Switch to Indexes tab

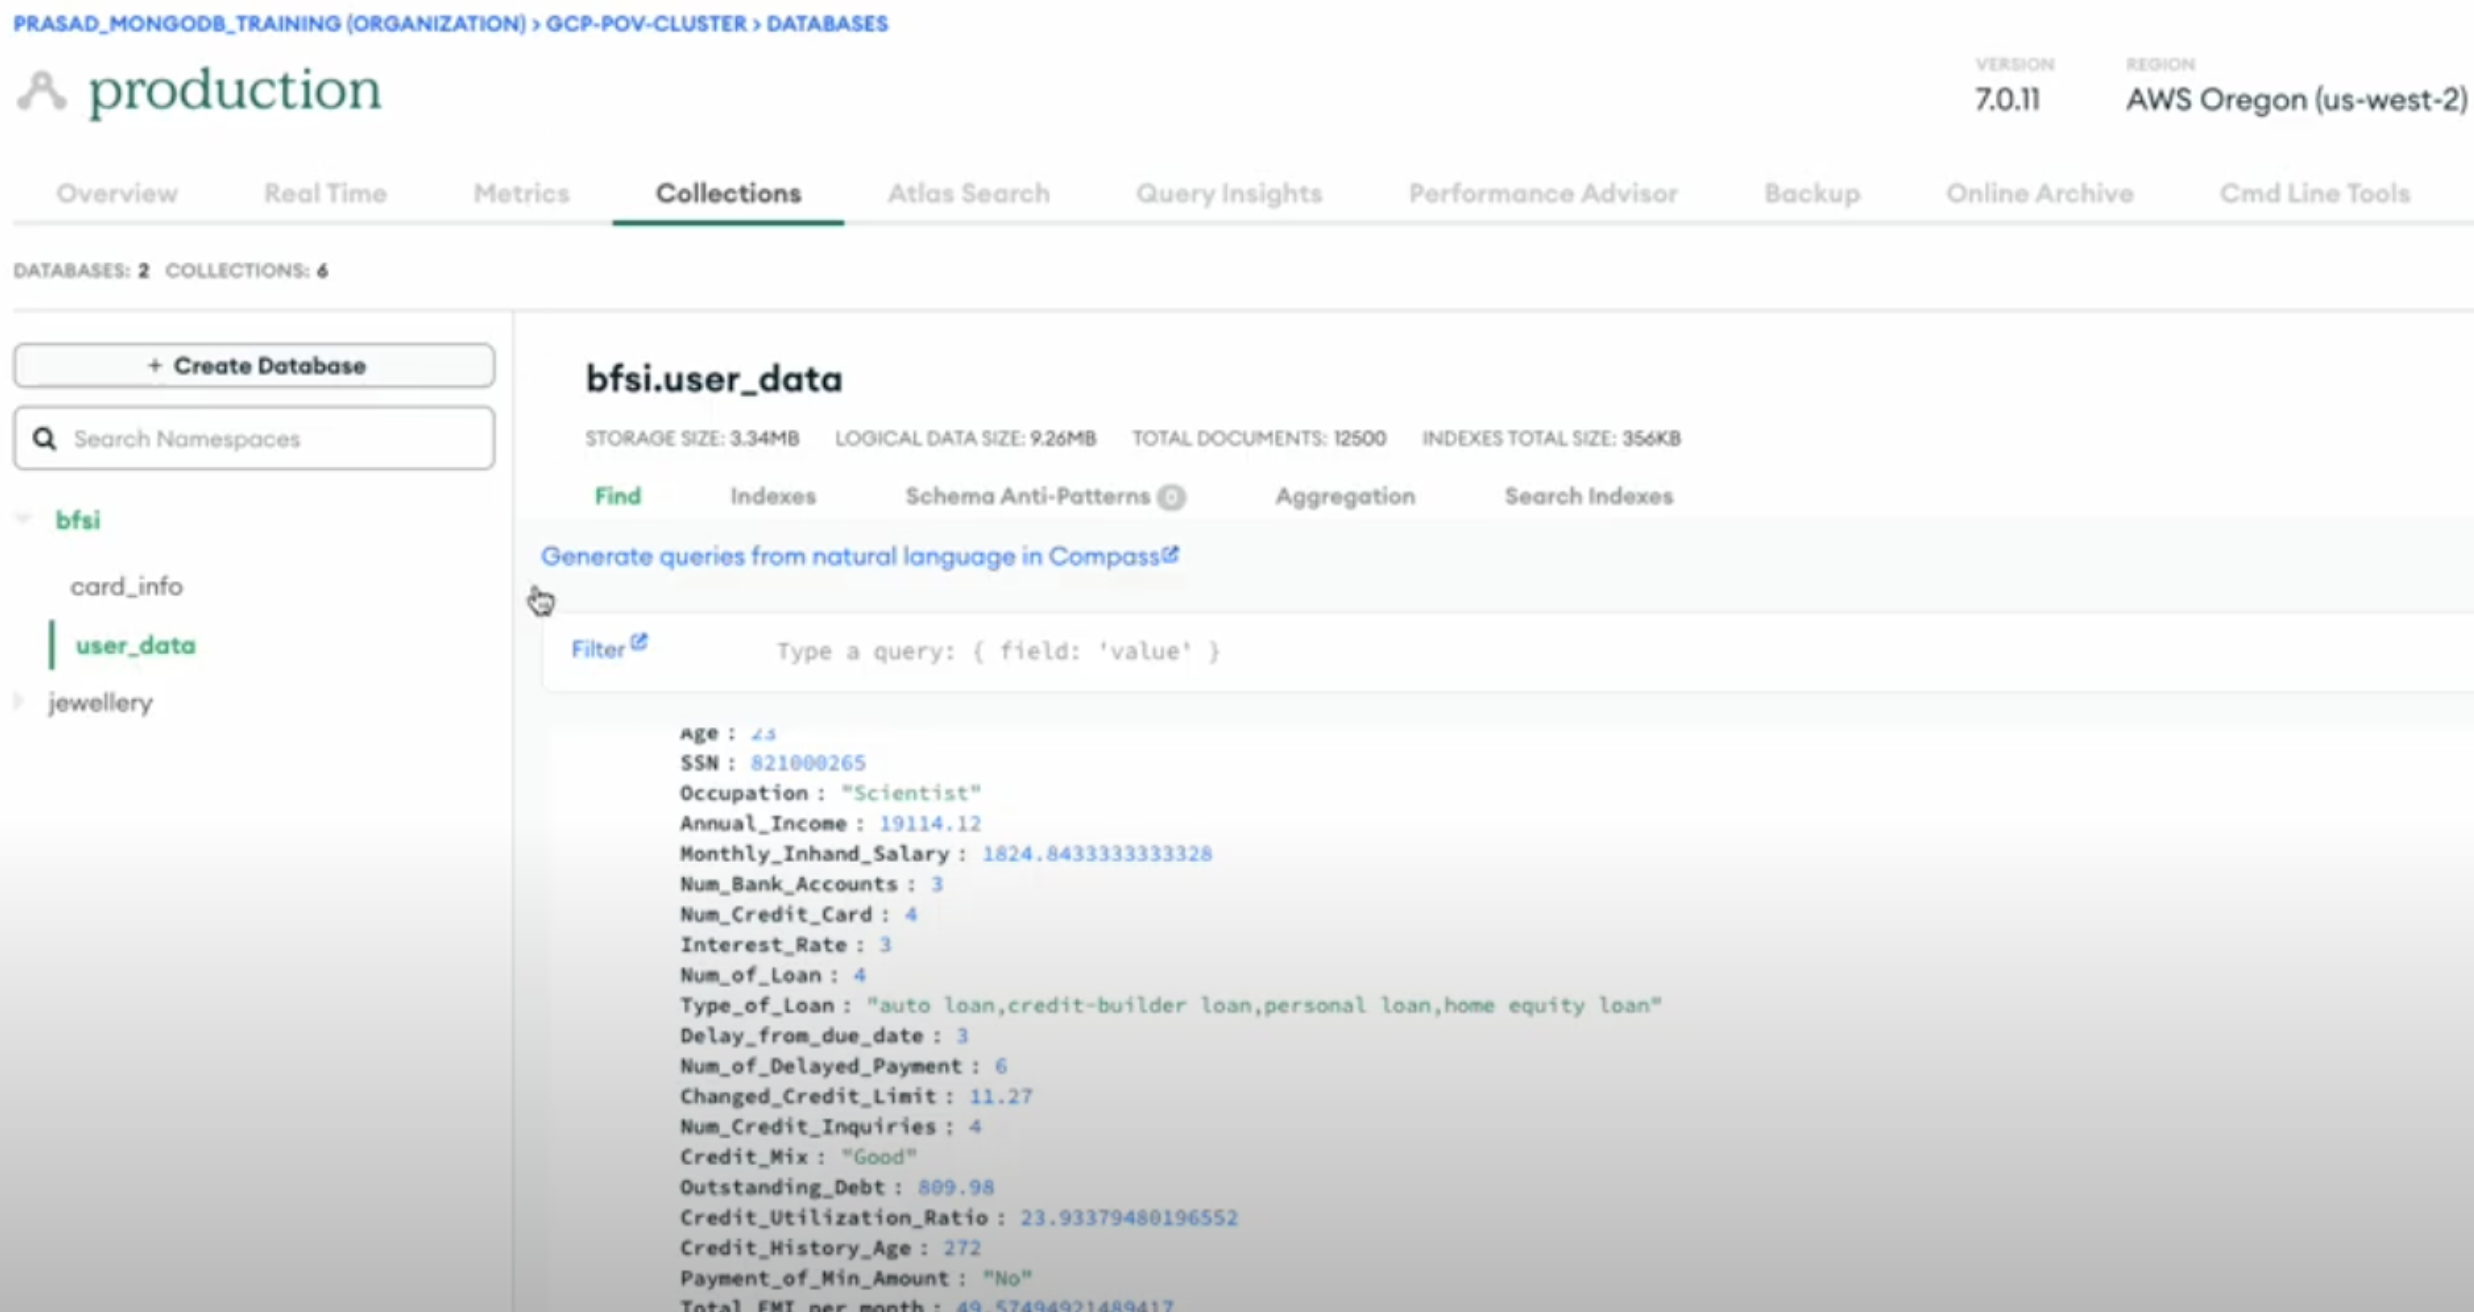(x=772, y=496)
